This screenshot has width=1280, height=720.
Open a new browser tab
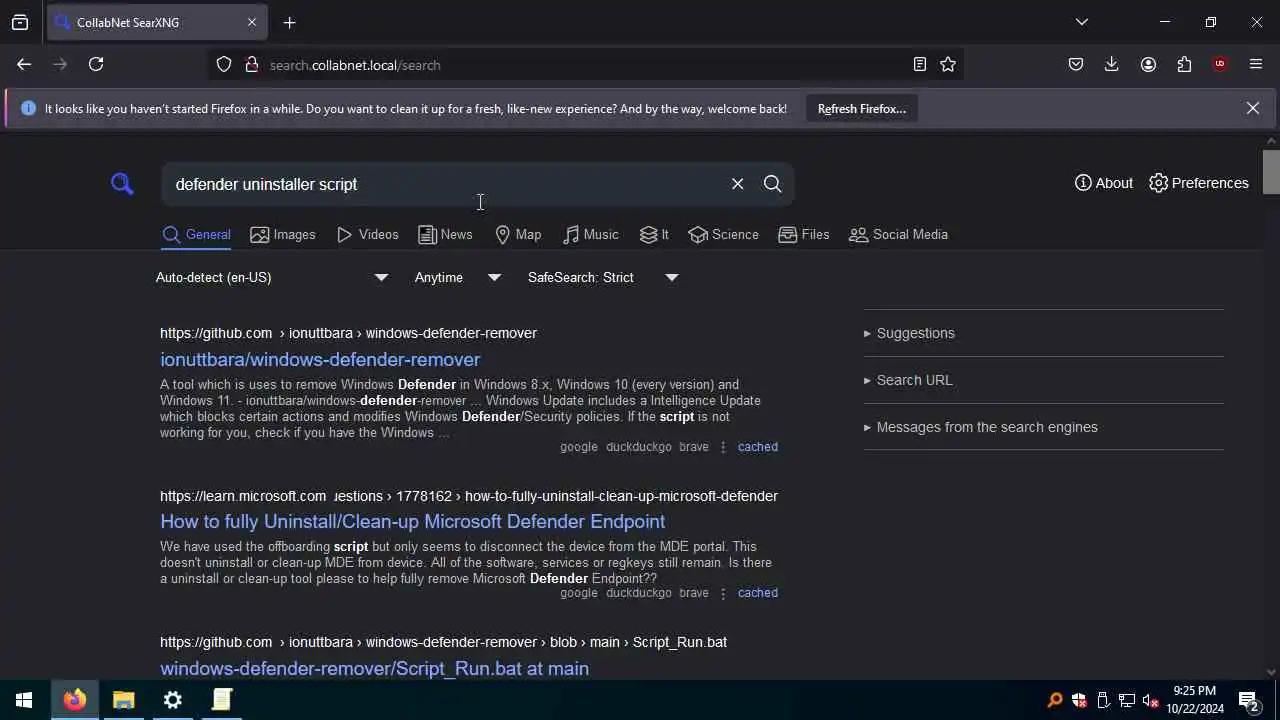[289, 22]
